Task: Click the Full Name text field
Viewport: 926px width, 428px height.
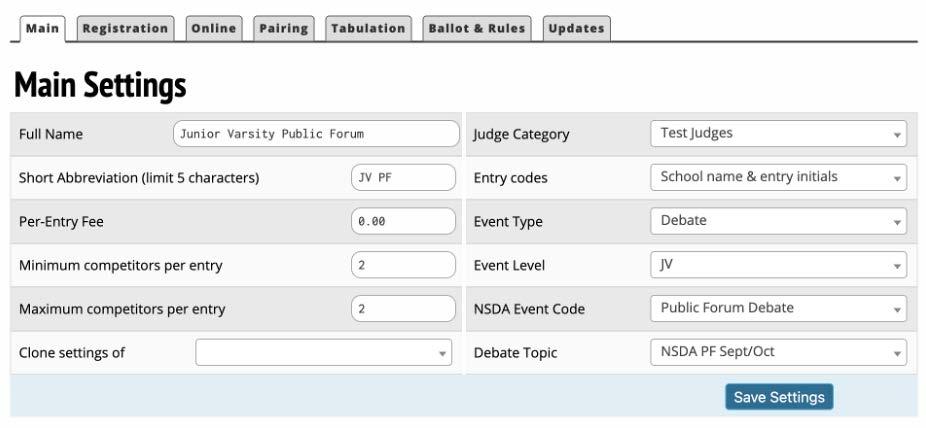Action: pos(313,134)
